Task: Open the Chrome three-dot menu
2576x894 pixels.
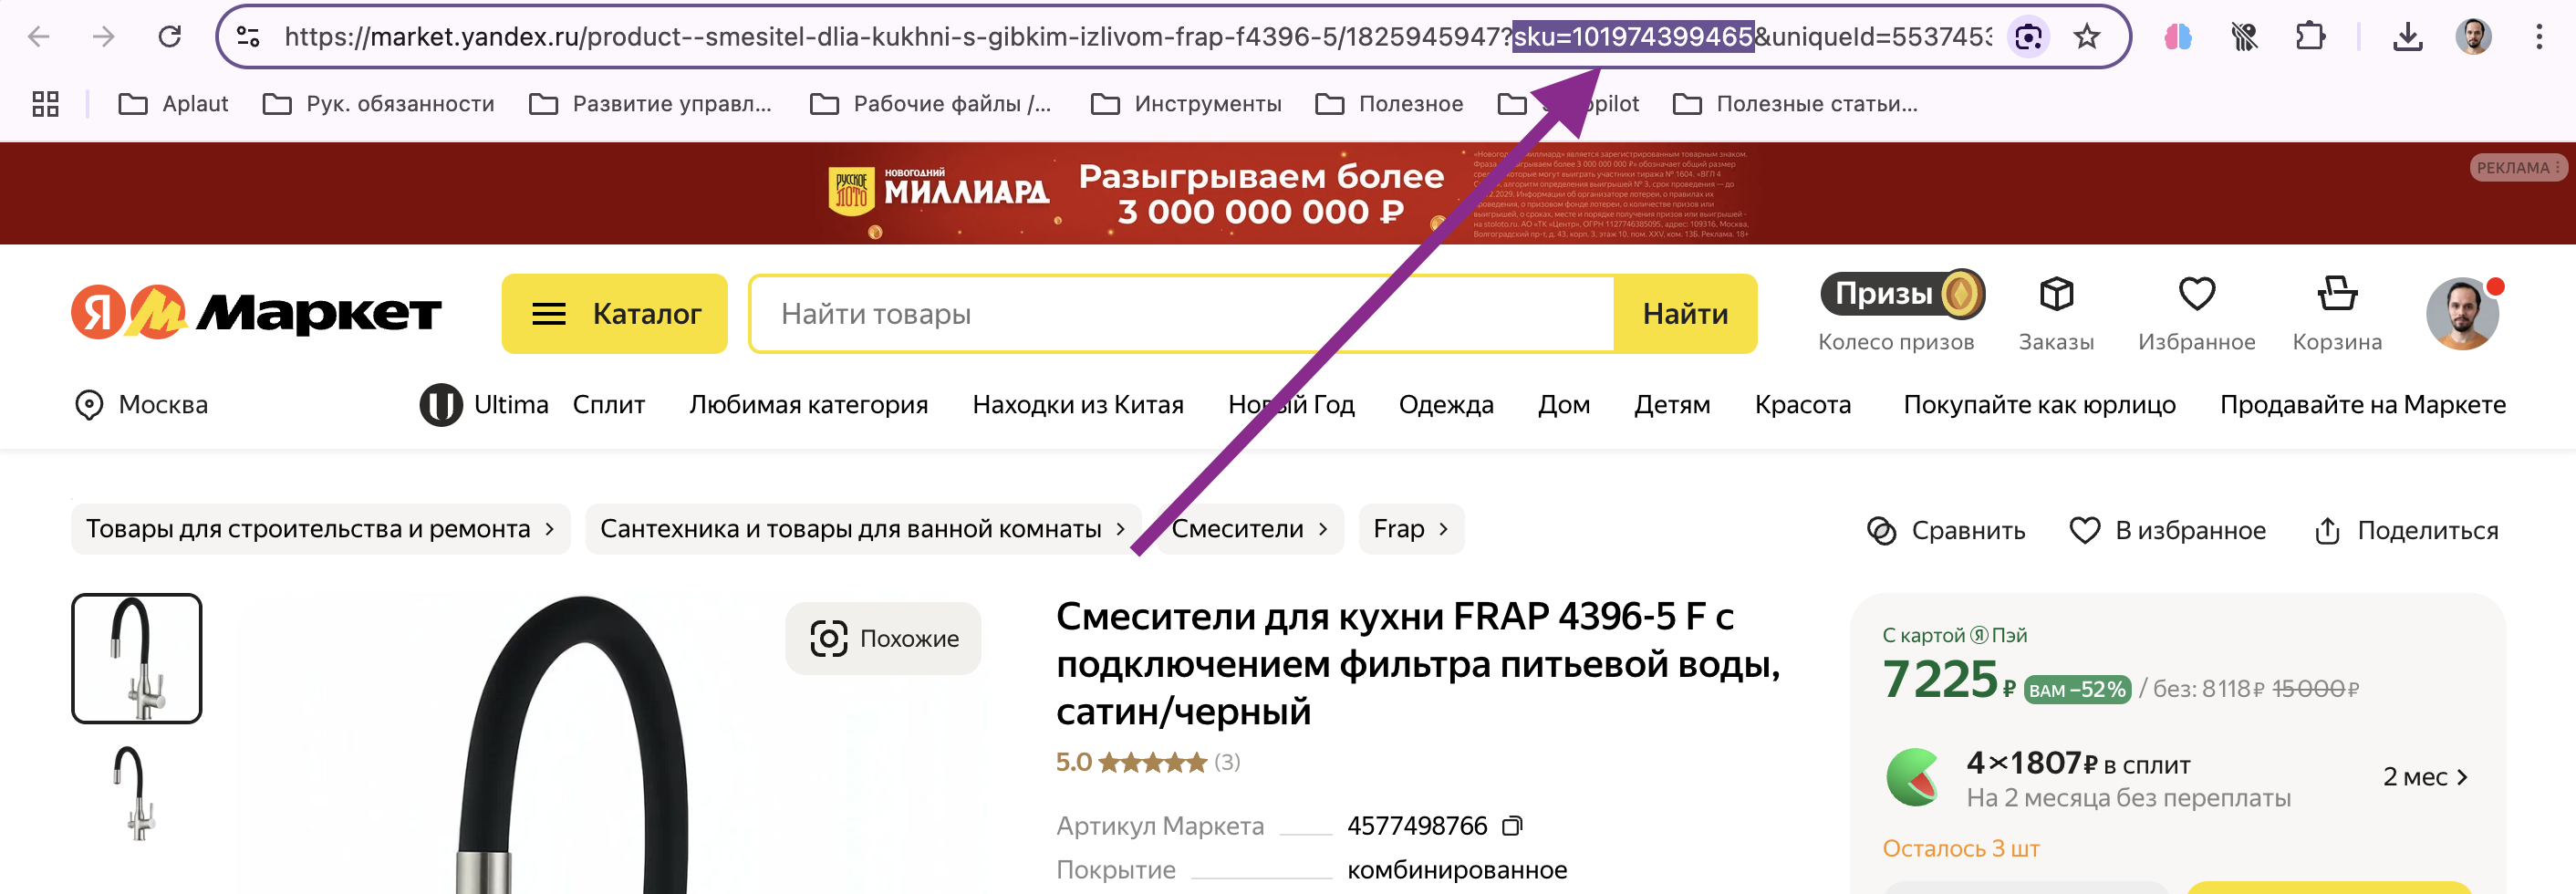Action: tap(2539, 37)
